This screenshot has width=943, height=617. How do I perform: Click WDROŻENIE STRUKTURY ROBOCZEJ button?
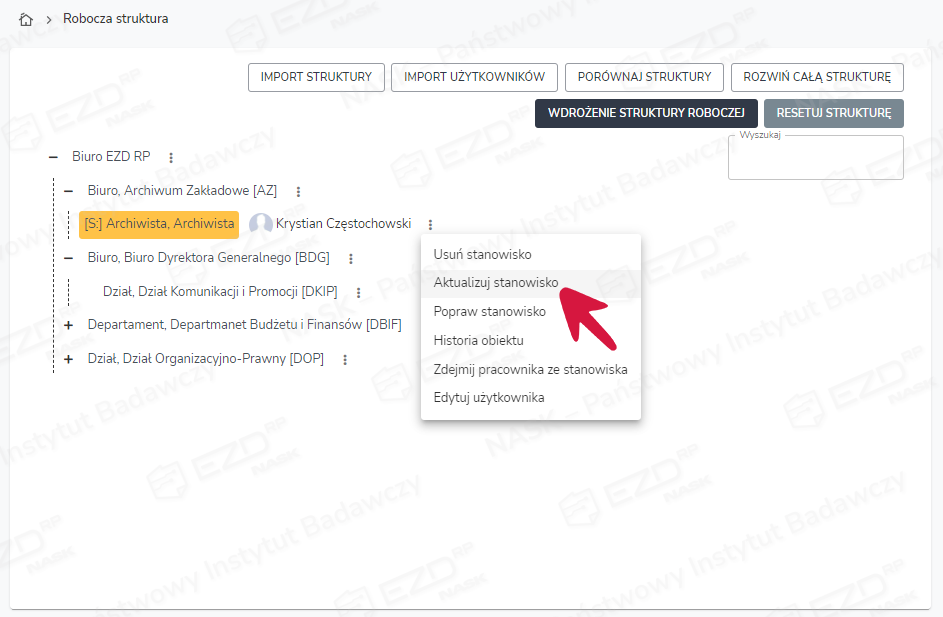point(645,113)
